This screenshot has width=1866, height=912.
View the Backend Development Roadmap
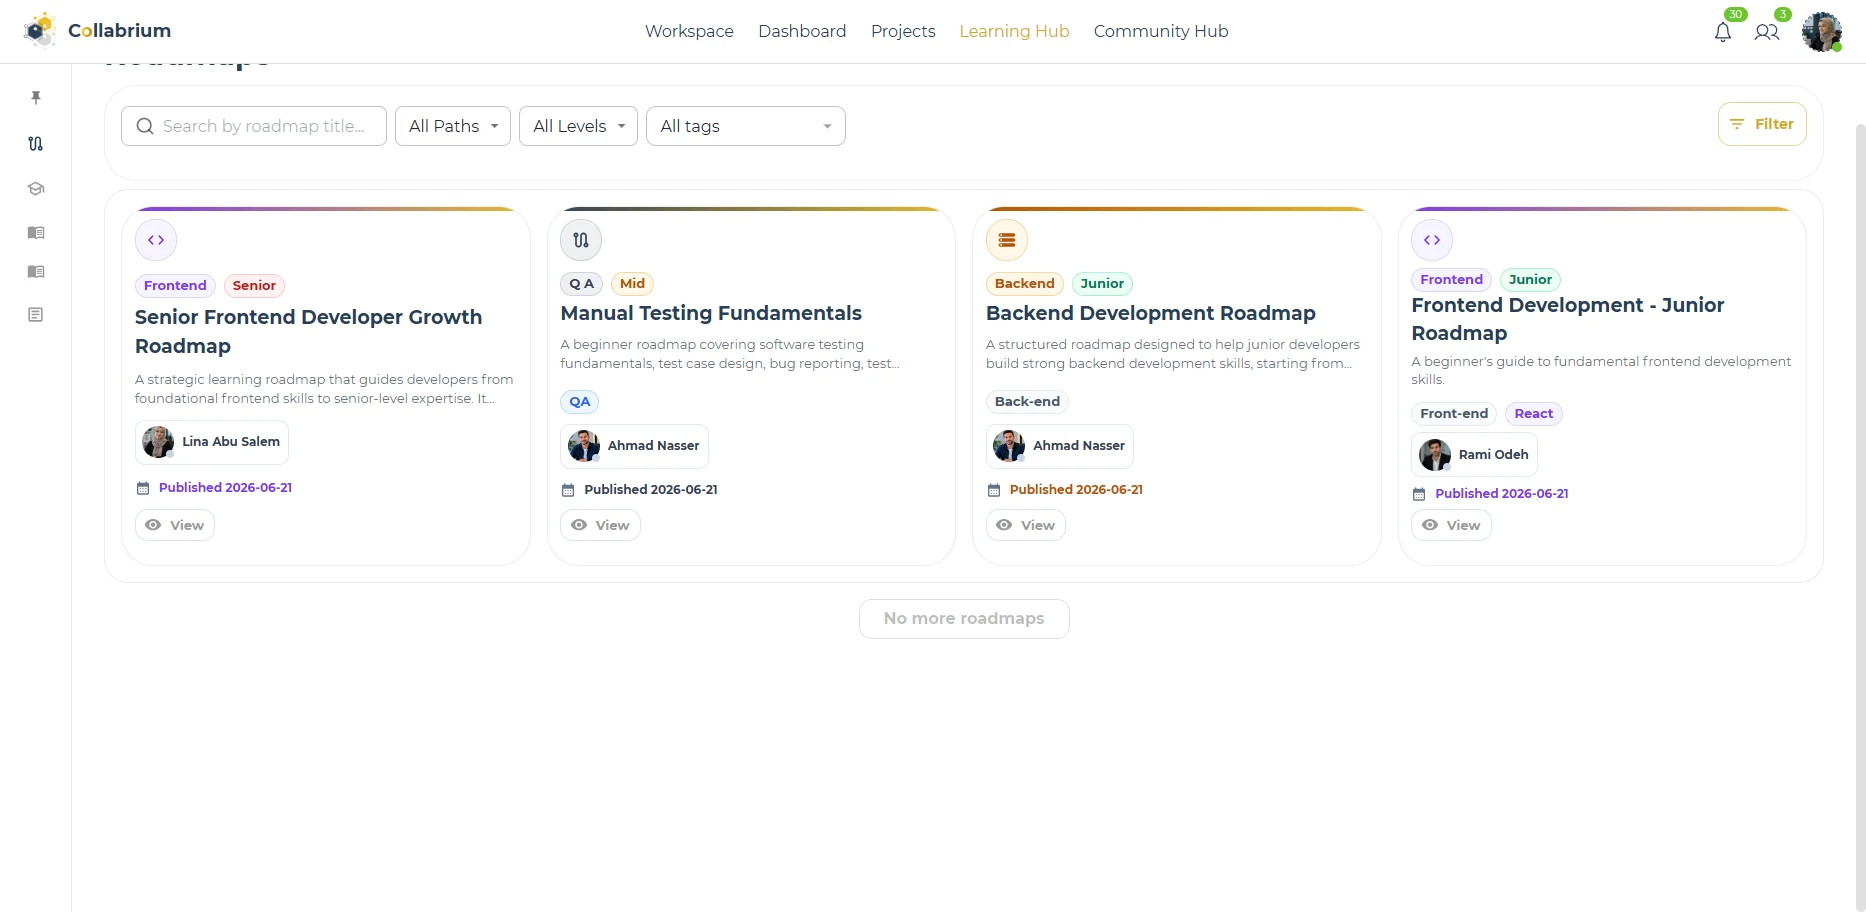pyautogui.click(x=1026, y=525)
